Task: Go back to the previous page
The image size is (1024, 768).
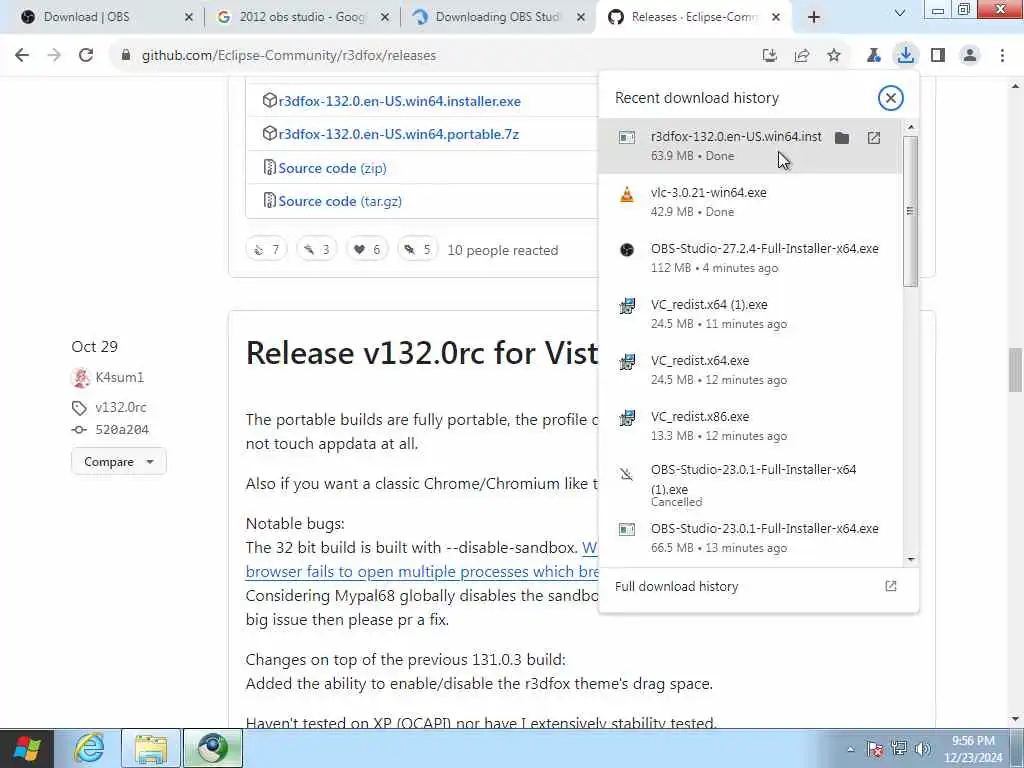Action: pyautogui.click(x=22, y=56)
